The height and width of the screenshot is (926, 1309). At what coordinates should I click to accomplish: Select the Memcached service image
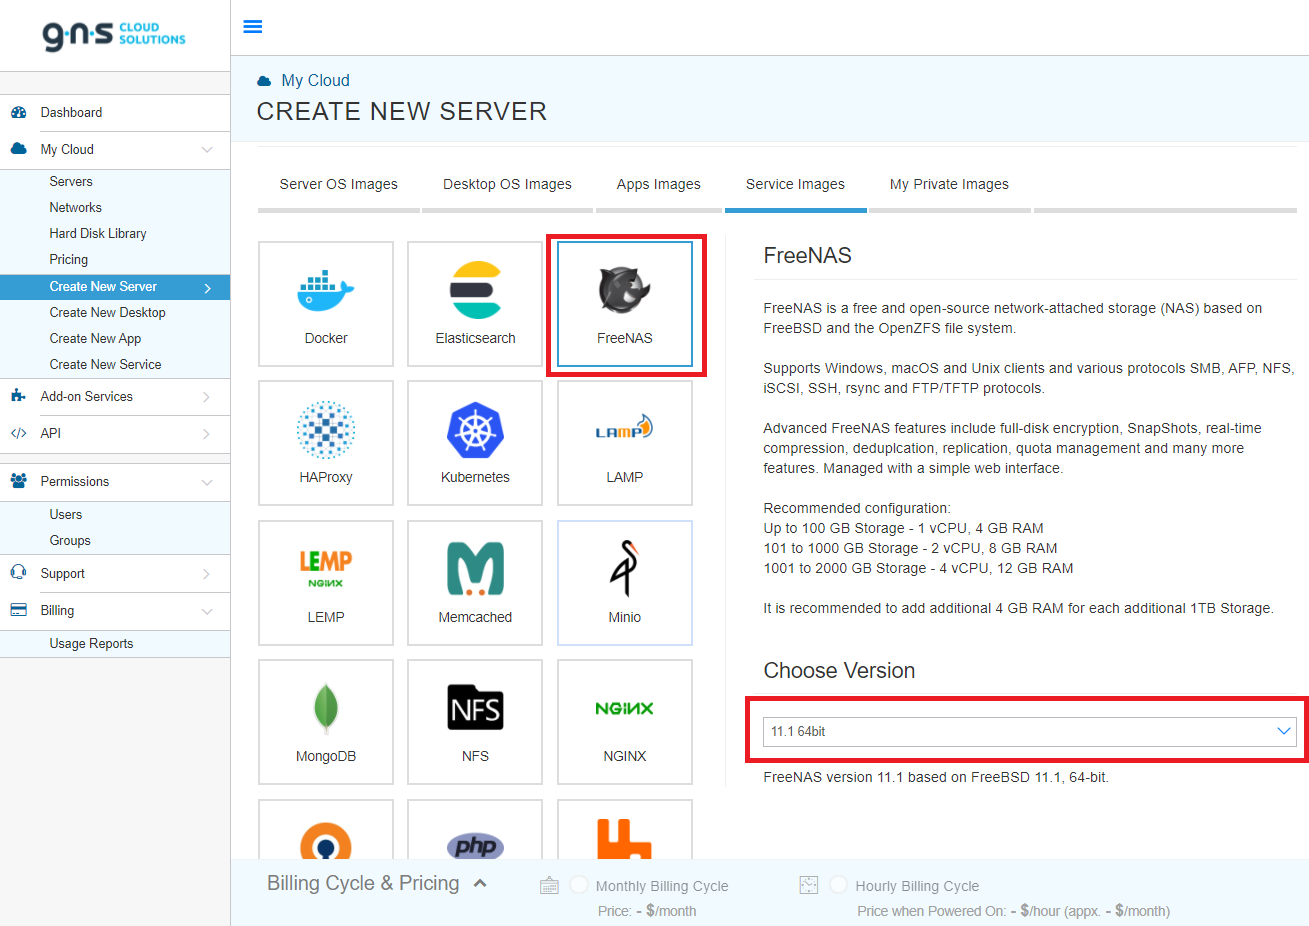coord(475,583)
